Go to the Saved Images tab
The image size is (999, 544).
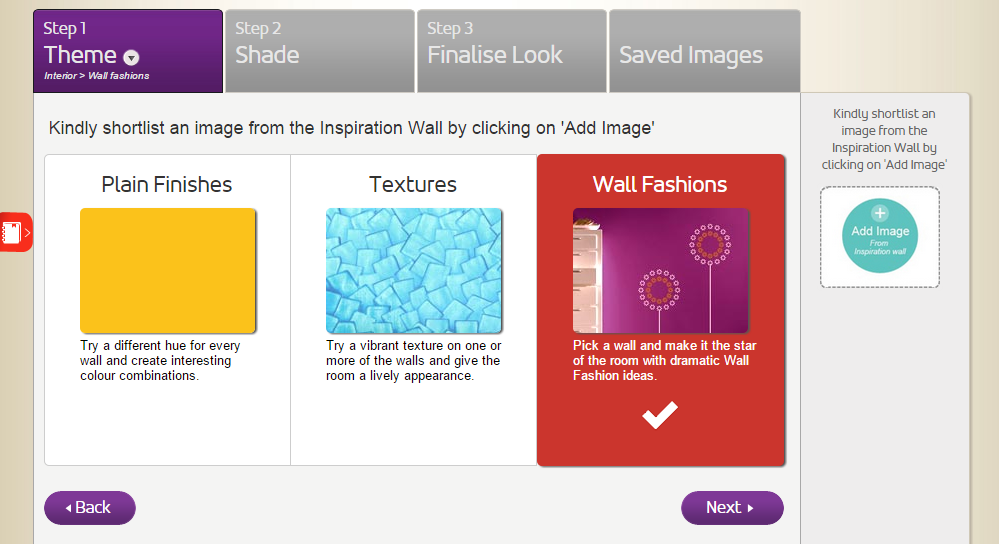coord(703,55)
